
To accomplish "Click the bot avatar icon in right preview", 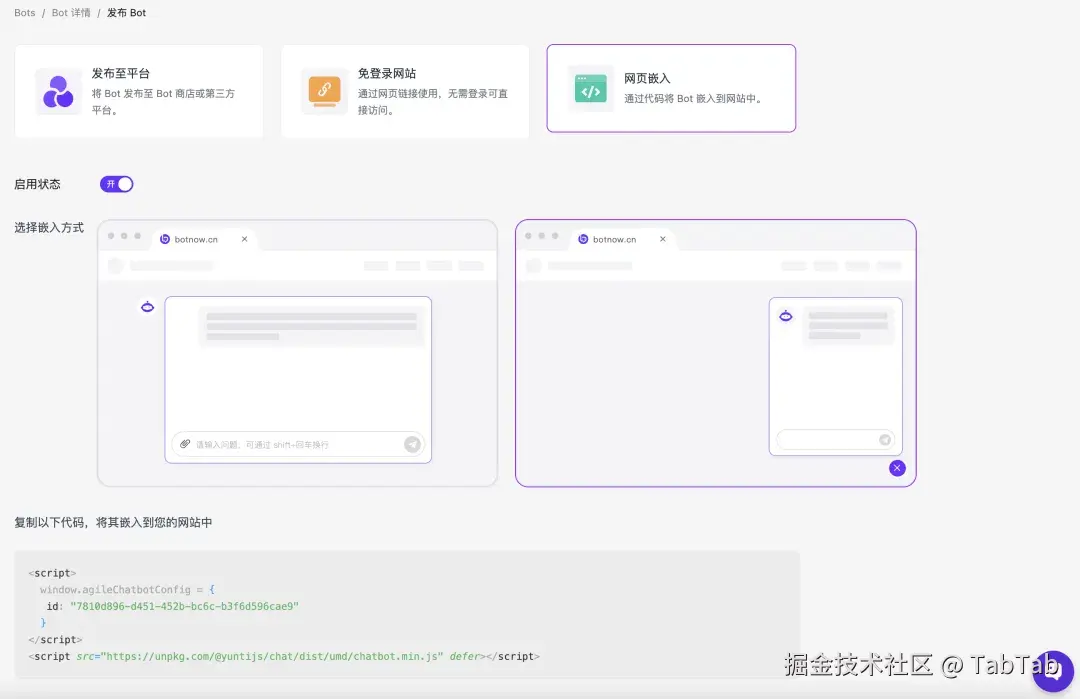I will [786, 317].
